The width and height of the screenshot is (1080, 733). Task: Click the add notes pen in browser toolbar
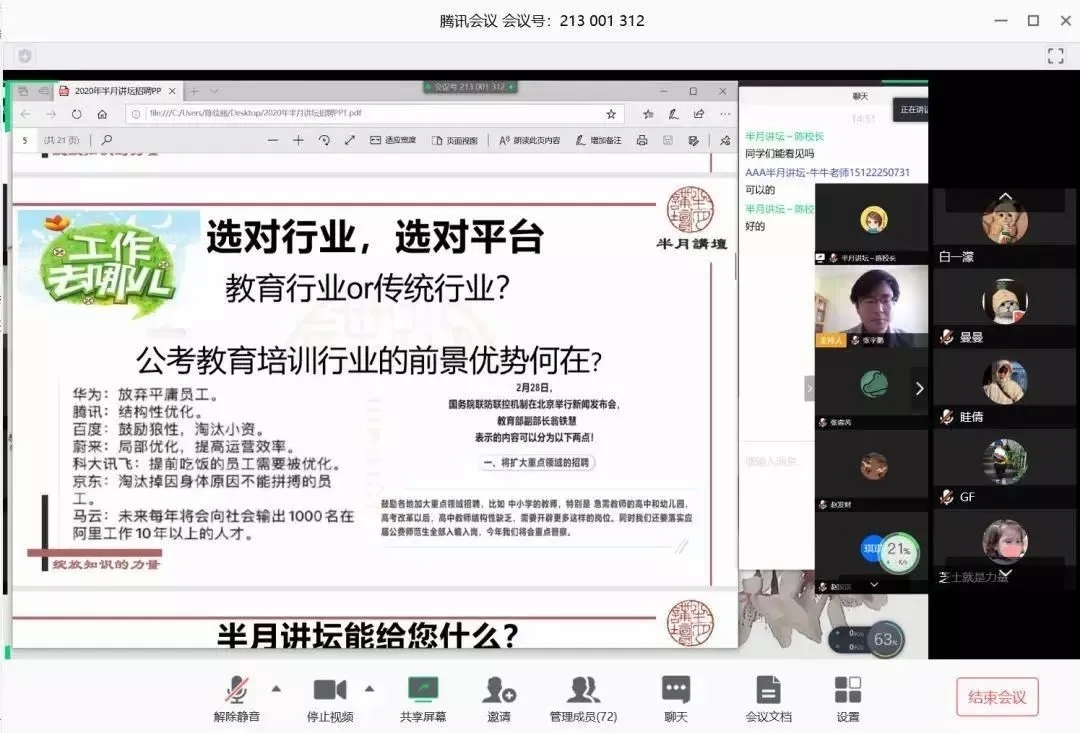pos(674,114)
